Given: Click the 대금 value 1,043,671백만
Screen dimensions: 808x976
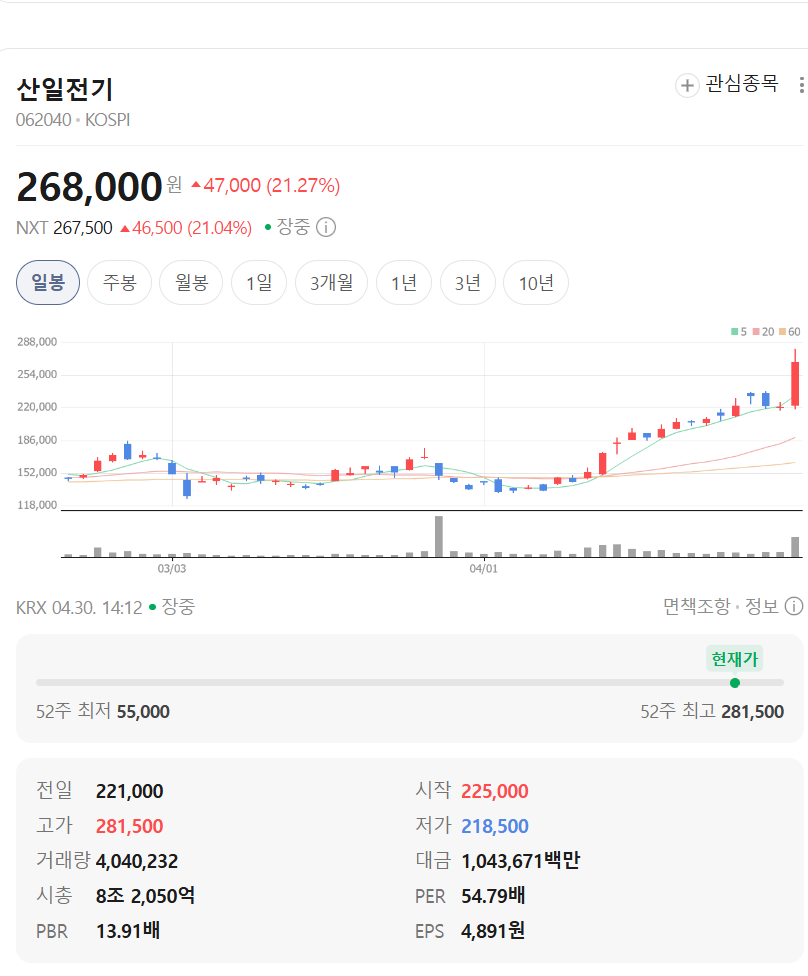Looking at the screenshot, I should 520,861.
